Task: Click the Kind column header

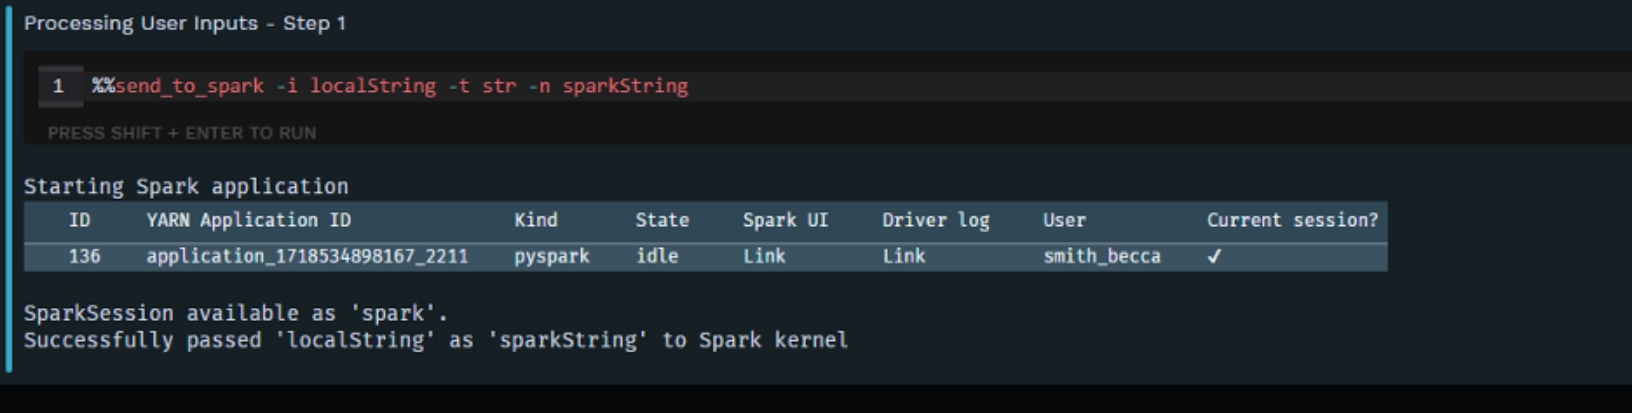Action: pos(536,220)
